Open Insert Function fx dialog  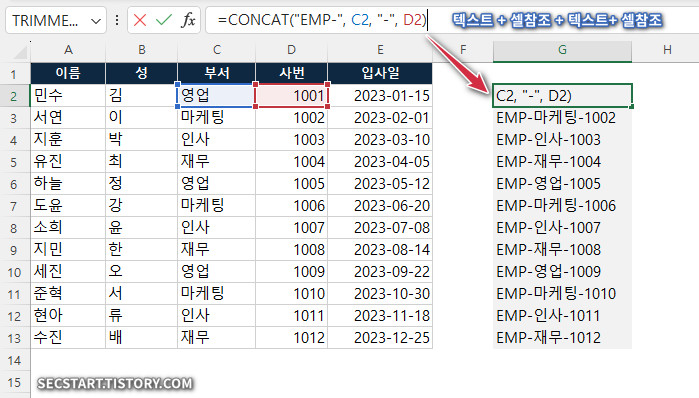tap(188, 20)
